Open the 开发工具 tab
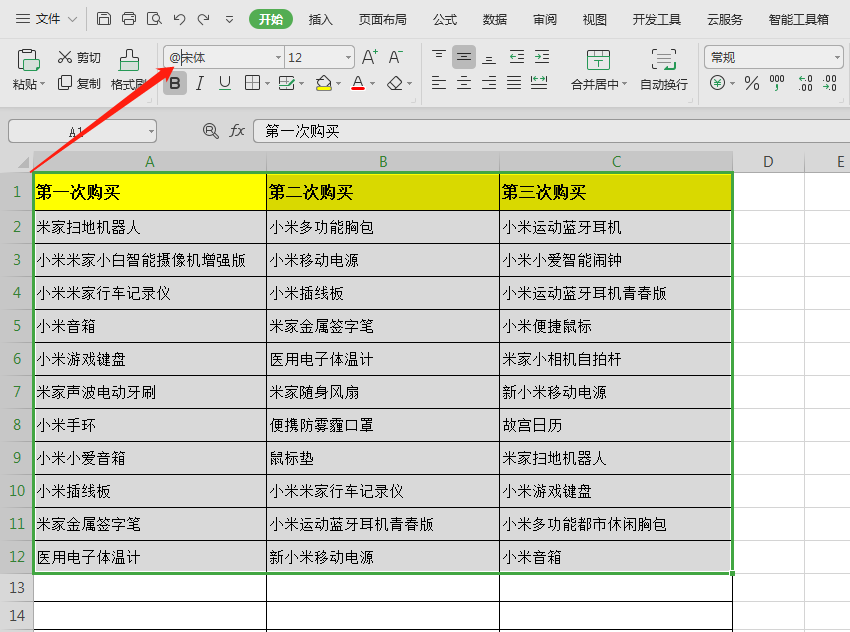850x632 pixels. tap(656, 20)
